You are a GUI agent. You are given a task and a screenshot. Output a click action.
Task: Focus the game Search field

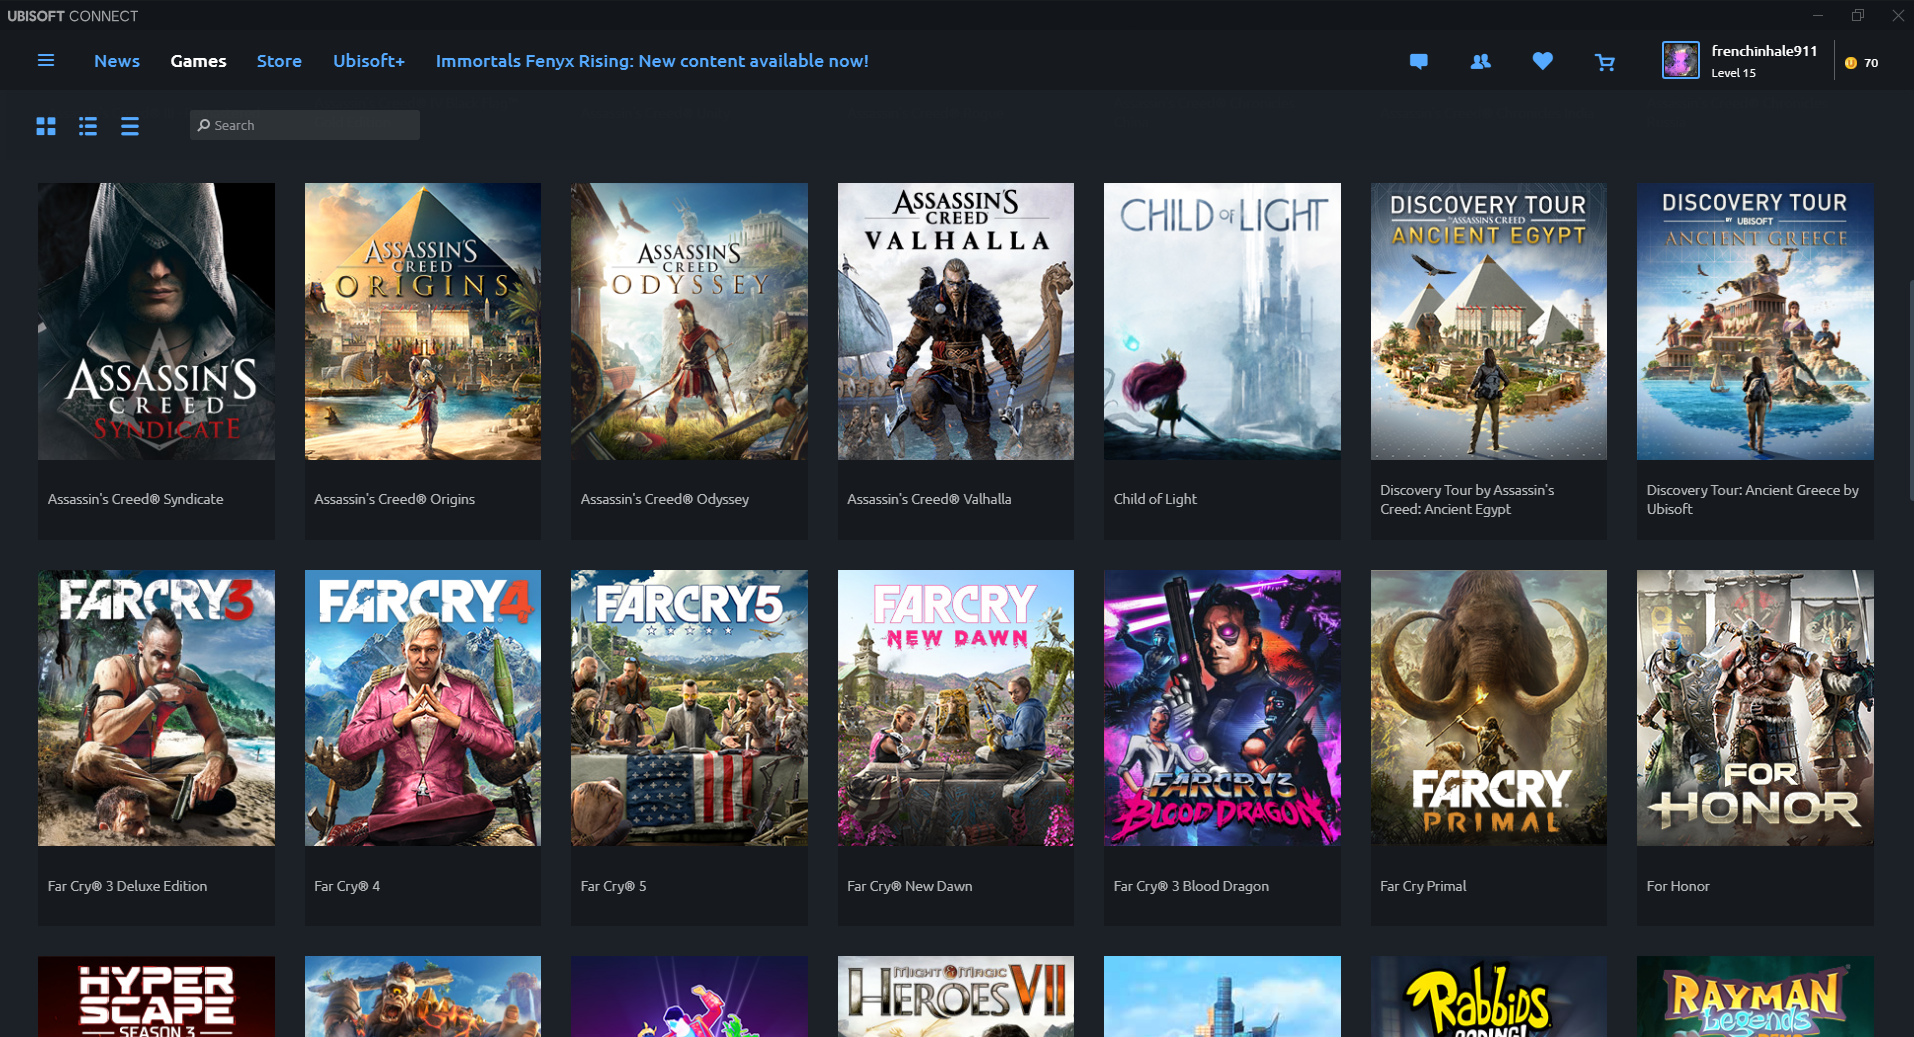pos(305,125)
